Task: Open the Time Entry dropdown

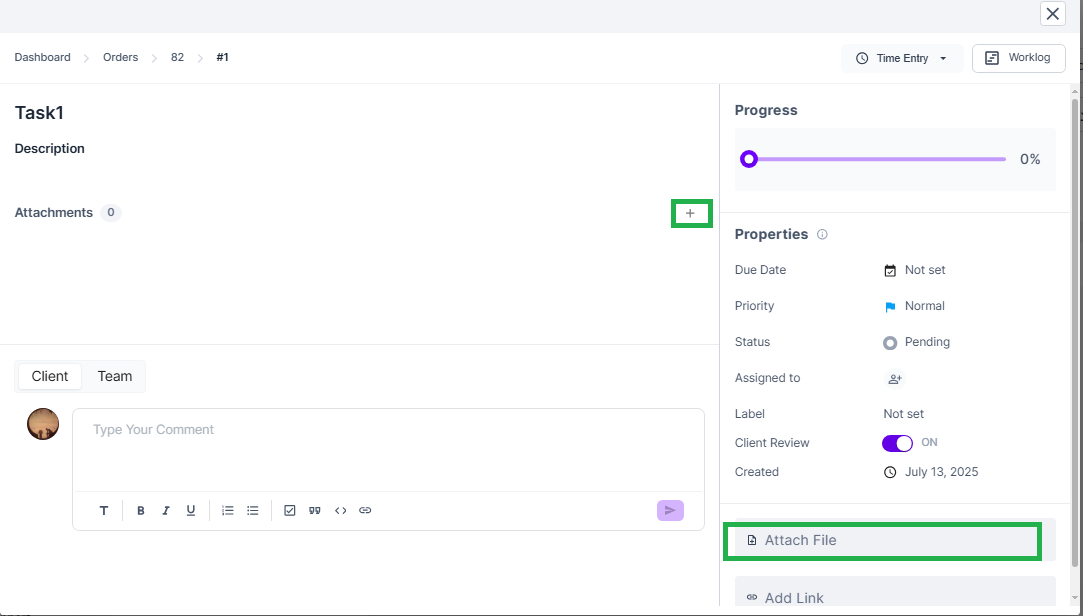Action: 902,58
